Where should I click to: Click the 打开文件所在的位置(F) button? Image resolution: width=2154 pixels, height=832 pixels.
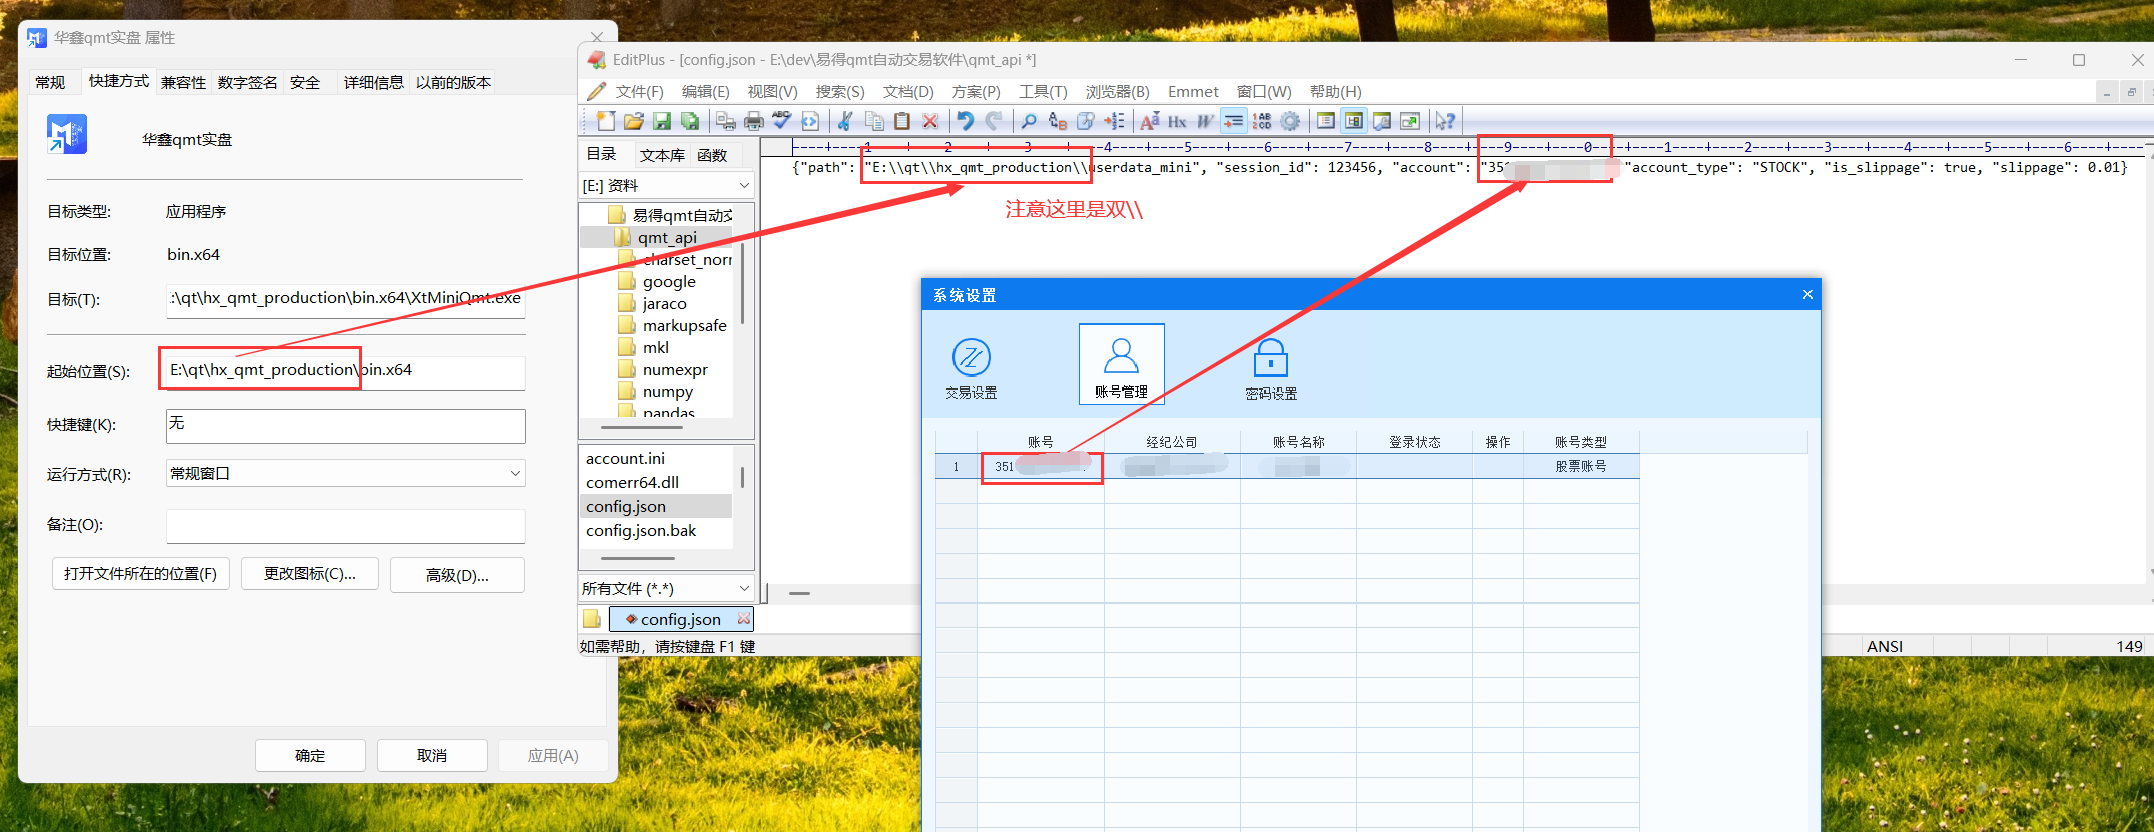140,574
